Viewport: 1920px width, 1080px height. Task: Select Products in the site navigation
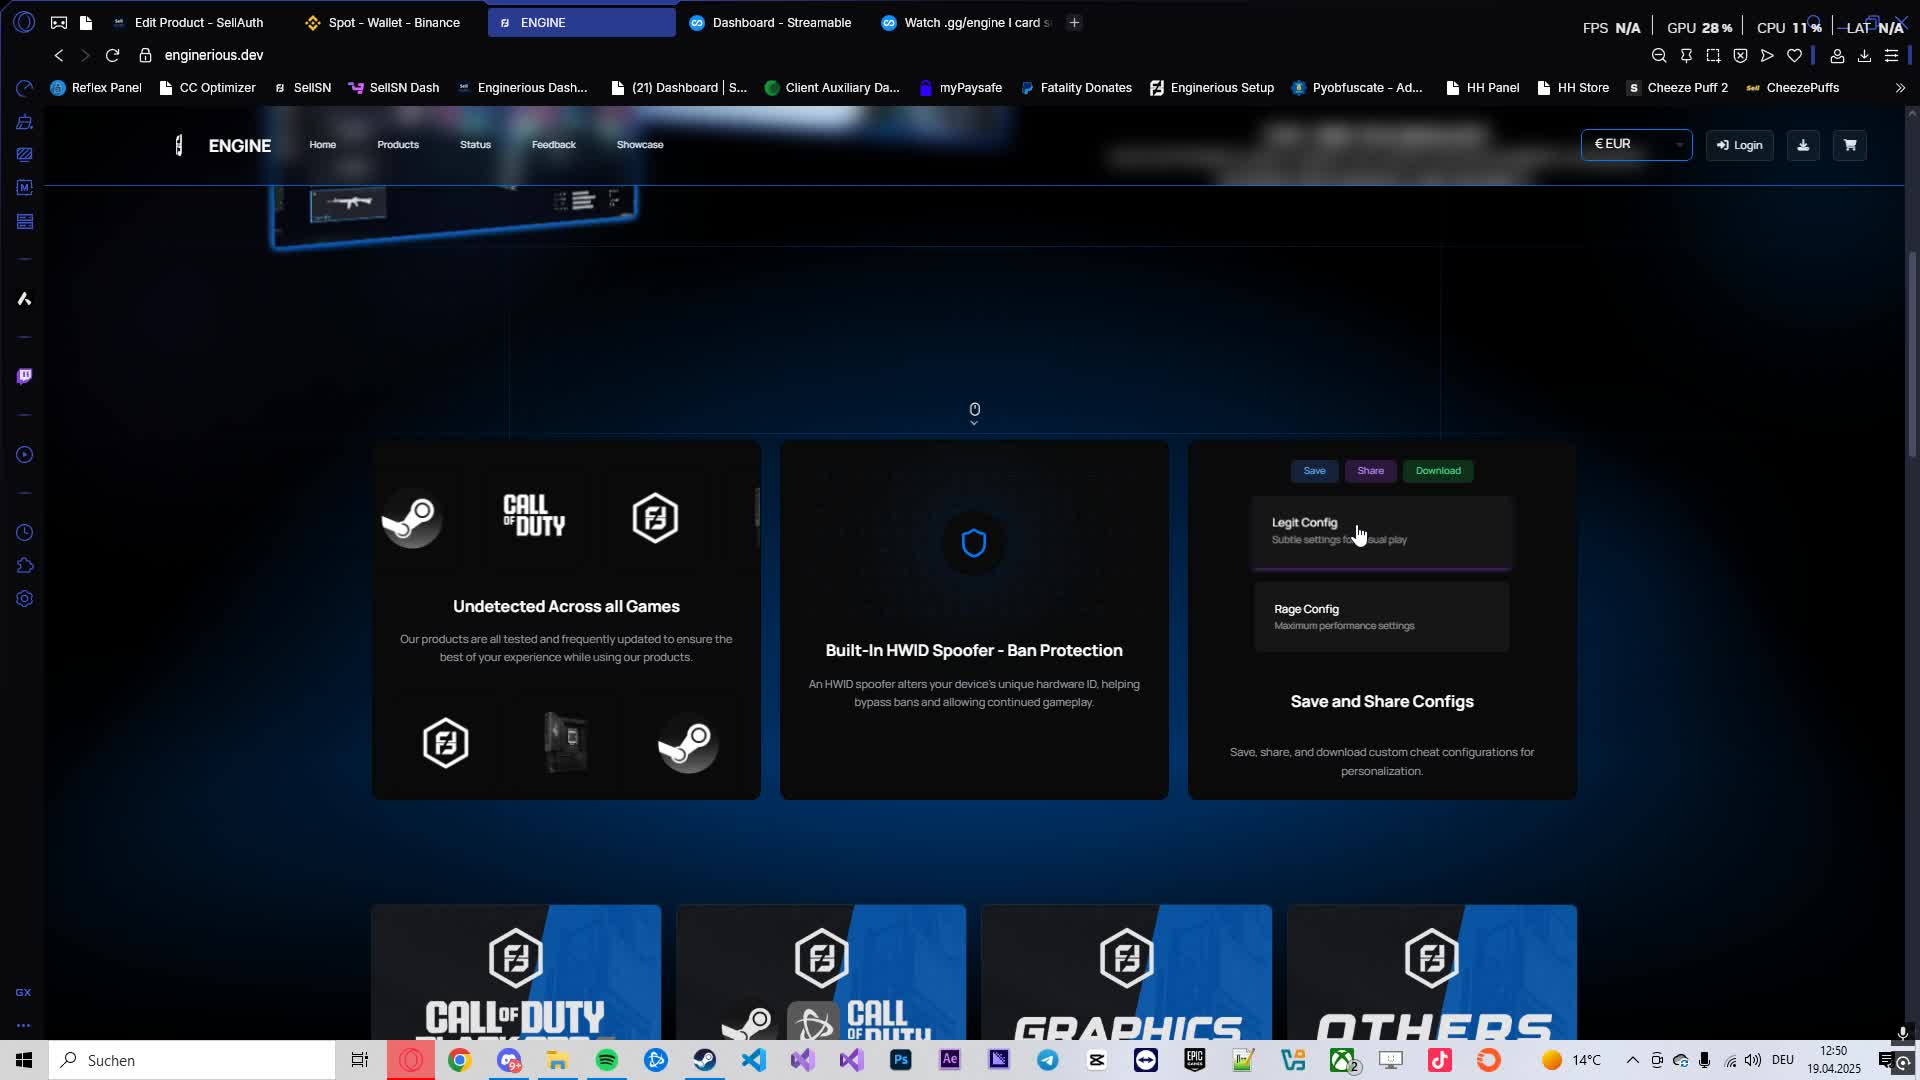[x=397, y=145]
